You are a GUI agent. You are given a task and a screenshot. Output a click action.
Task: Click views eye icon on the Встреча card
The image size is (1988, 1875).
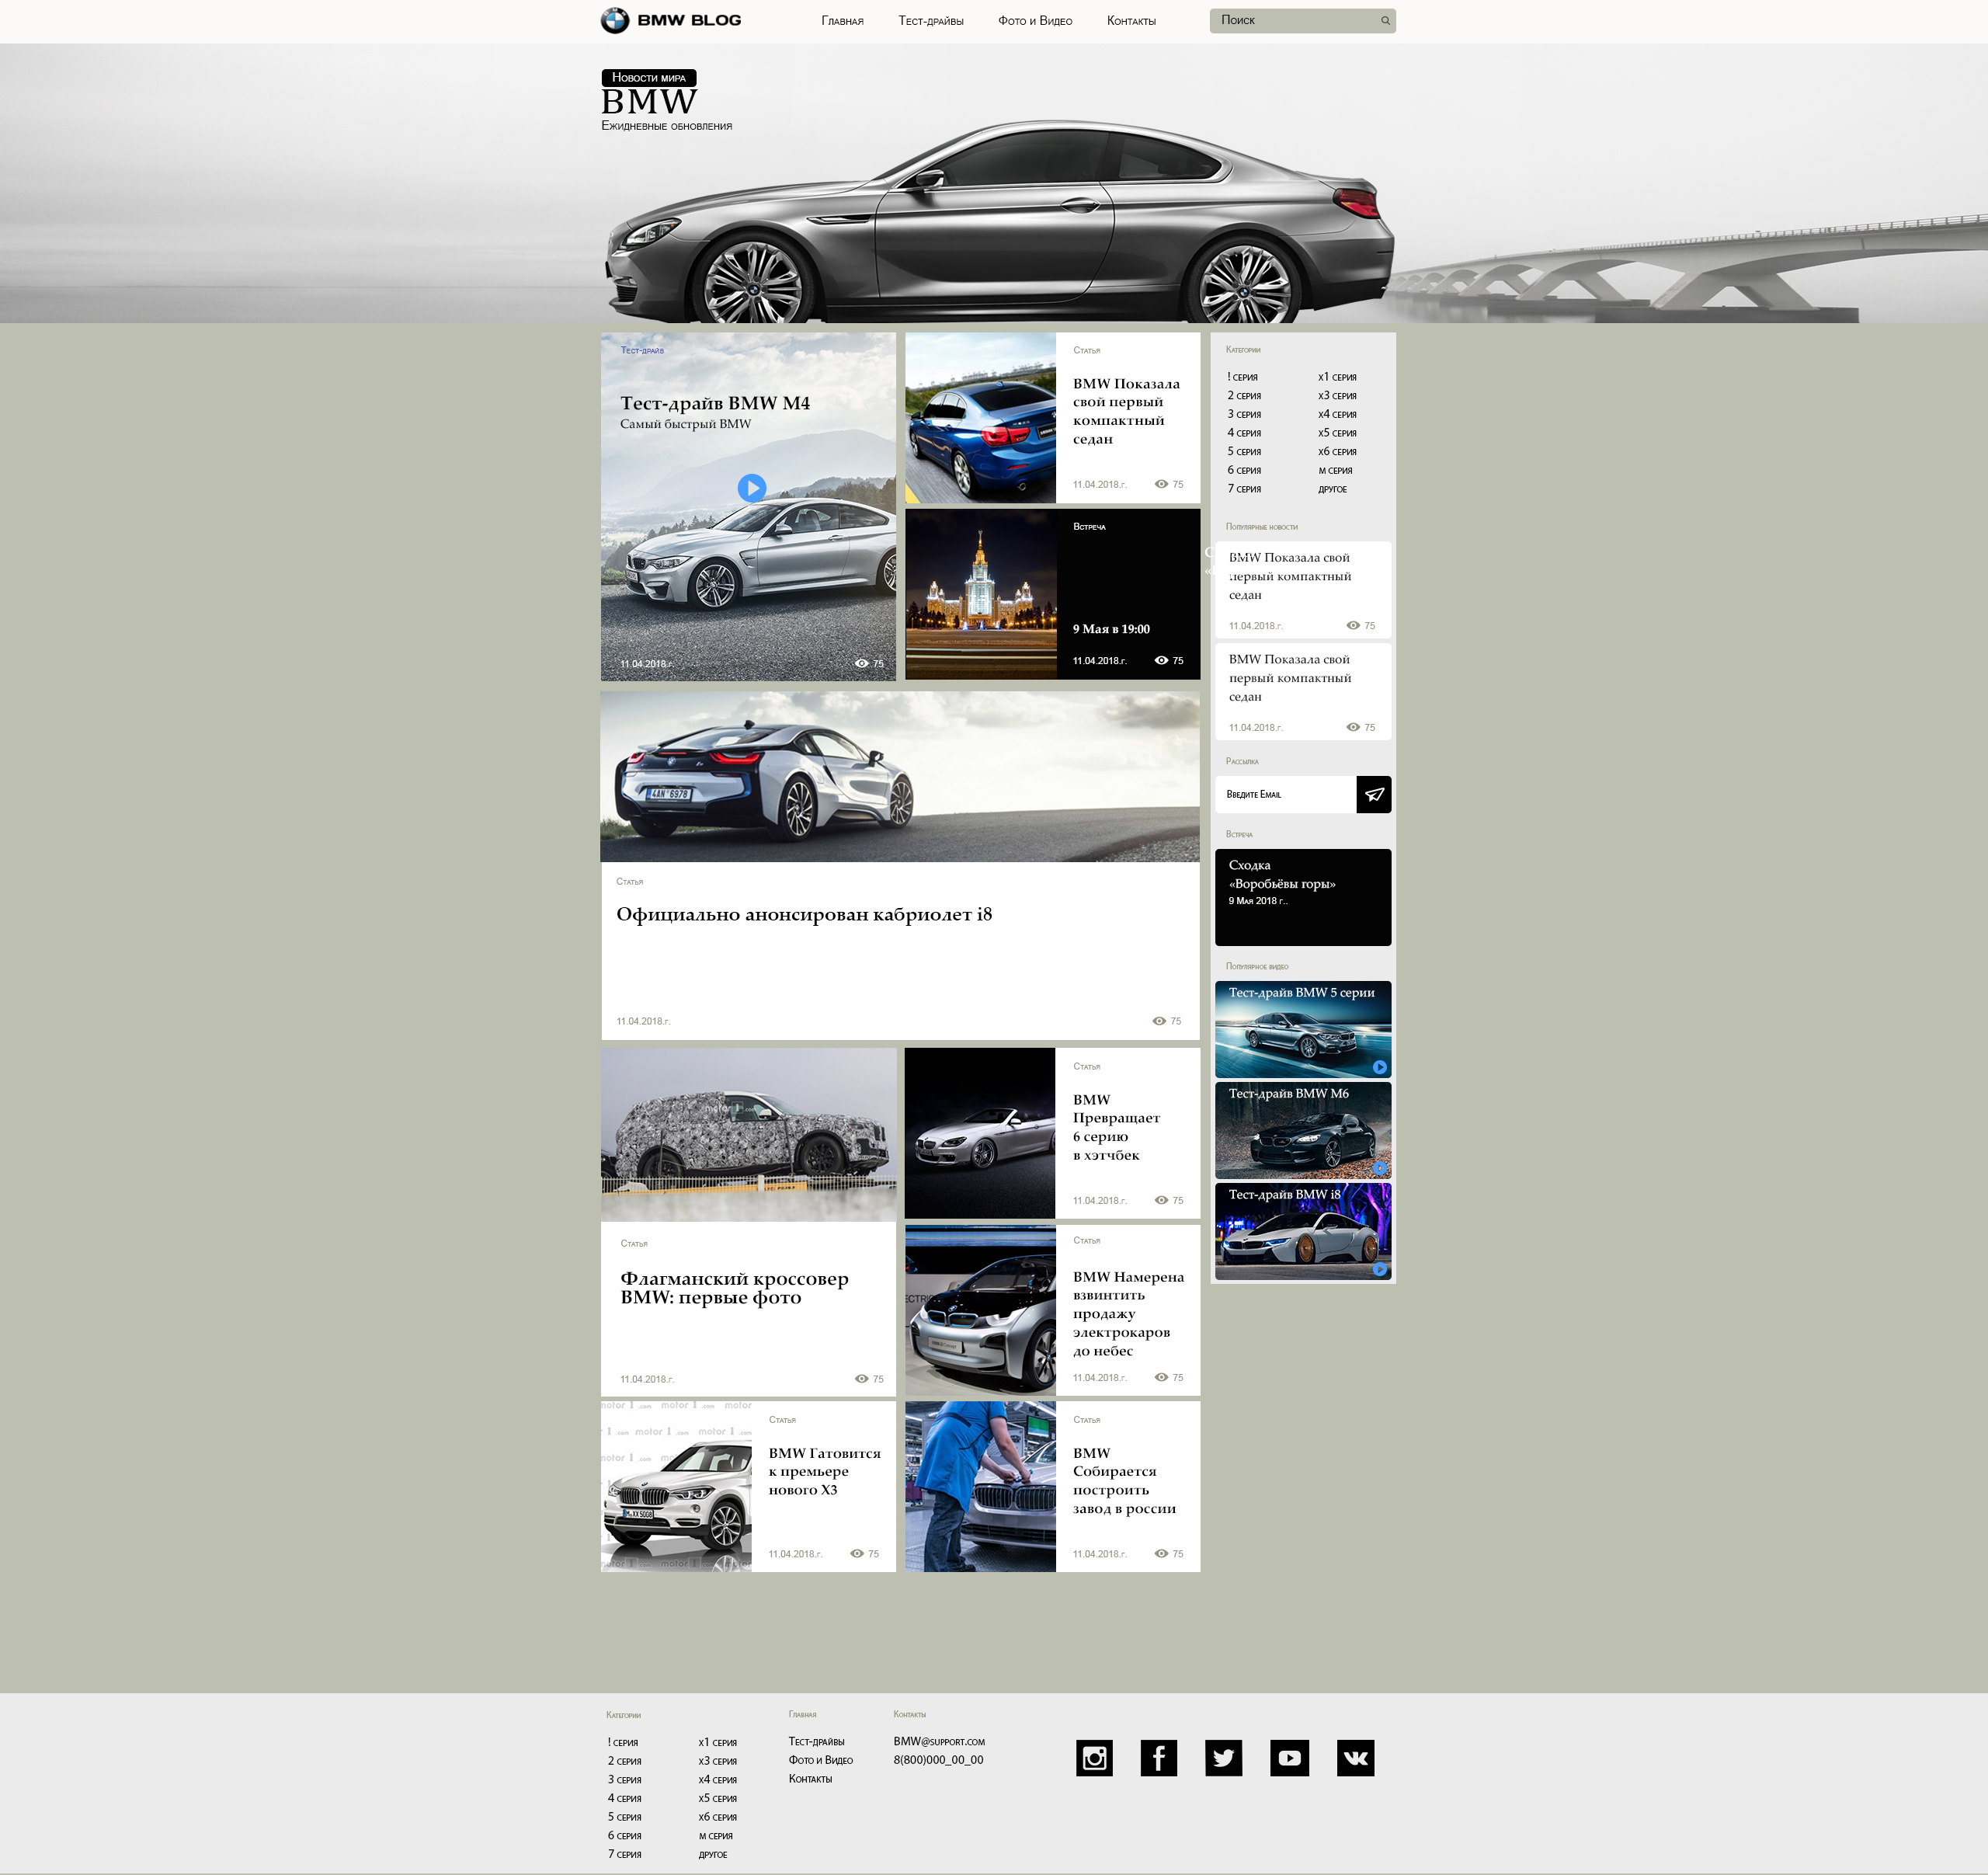coord(1161,661)
